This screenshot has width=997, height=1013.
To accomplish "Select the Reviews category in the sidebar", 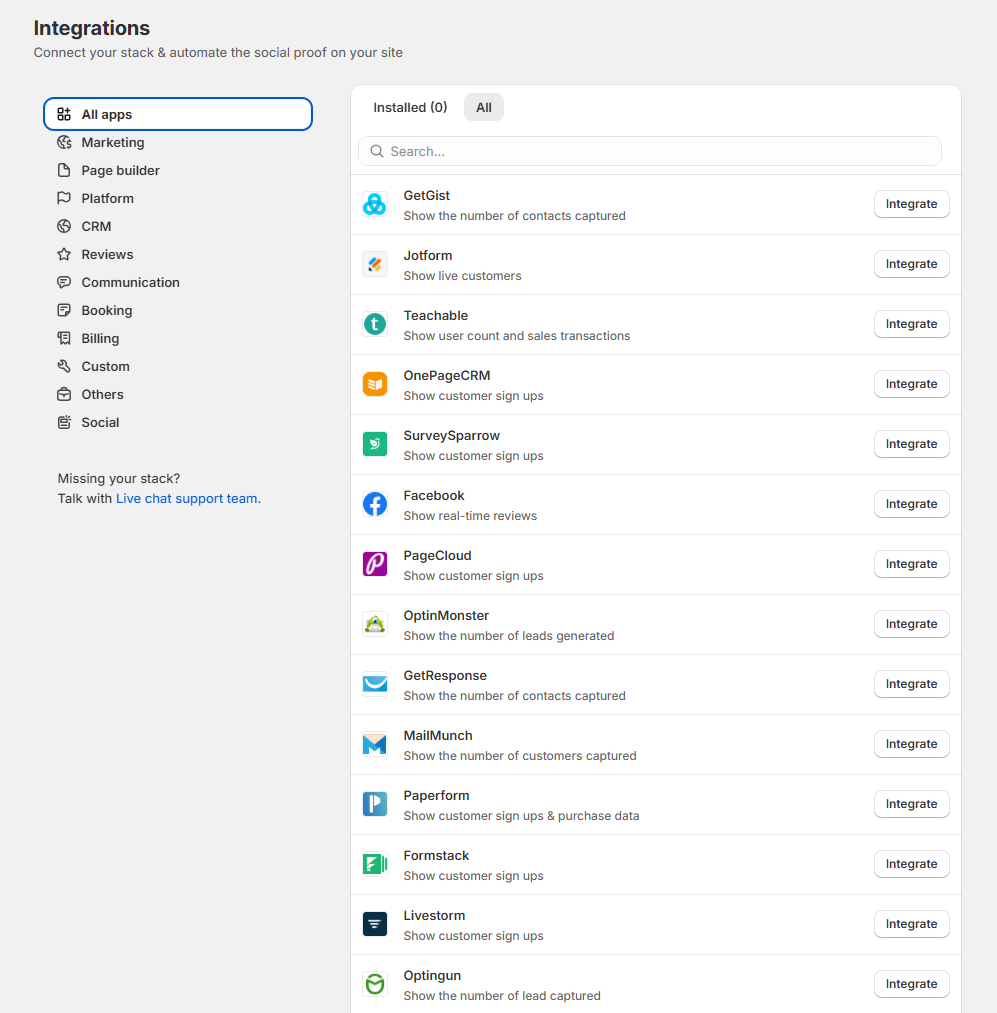I will point(108,254).
